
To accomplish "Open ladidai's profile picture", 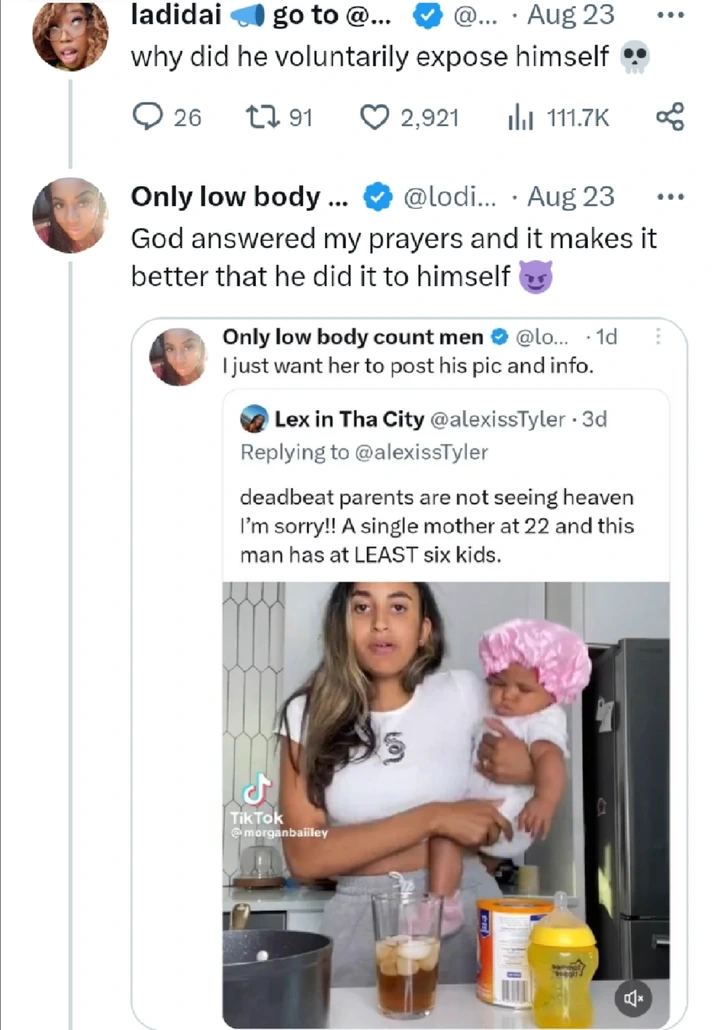I will tap(70, 36).
